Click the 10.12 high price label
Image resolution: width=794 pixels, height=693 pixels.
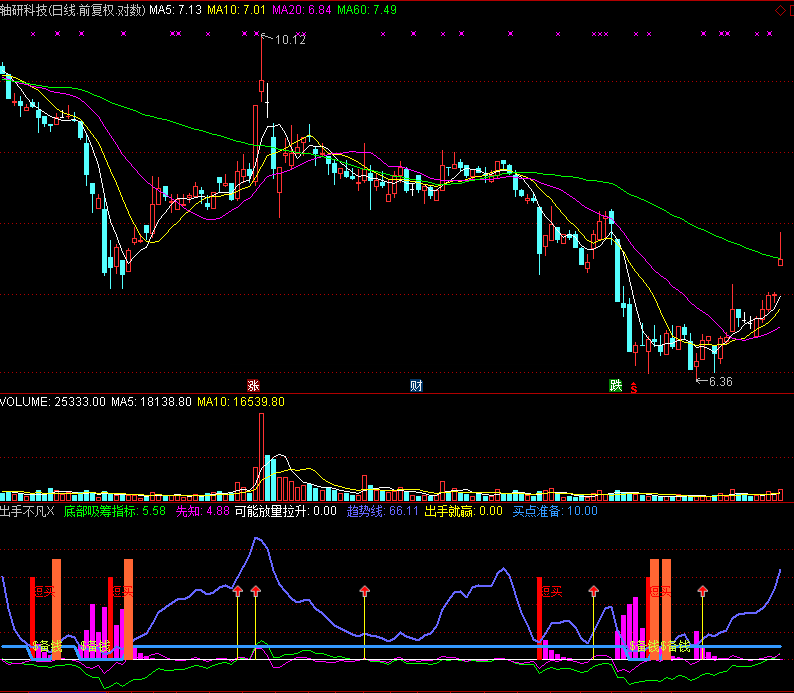coord(290,39)
